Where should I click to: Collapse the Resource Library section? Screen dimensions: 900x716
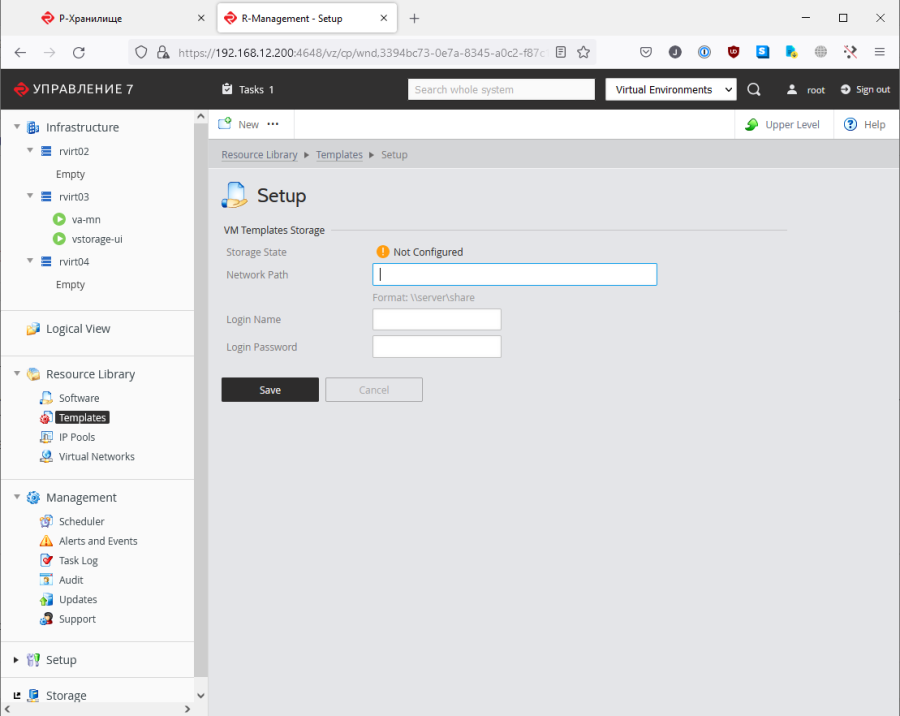click(x=17, y=374)
